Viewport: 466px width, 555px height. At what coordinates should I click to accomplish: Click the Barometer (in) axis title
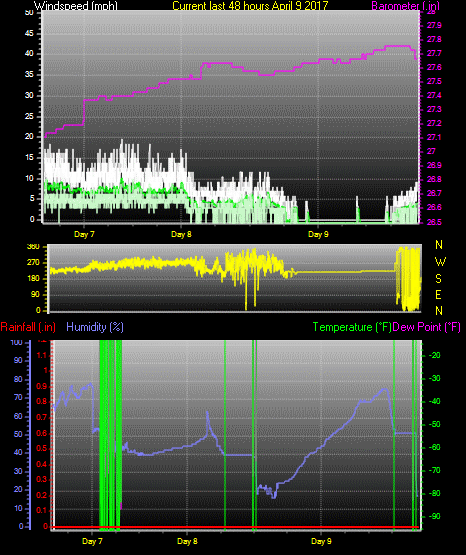[x=405, y=6]
